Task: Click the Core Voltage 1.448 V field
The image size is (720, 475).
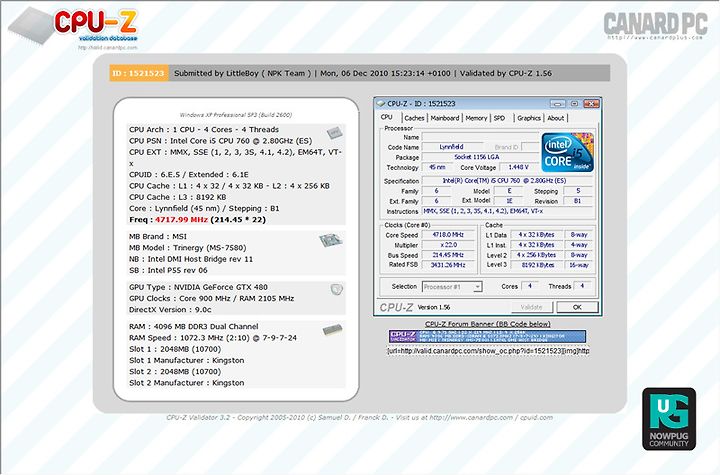Action: coord(518,167)
